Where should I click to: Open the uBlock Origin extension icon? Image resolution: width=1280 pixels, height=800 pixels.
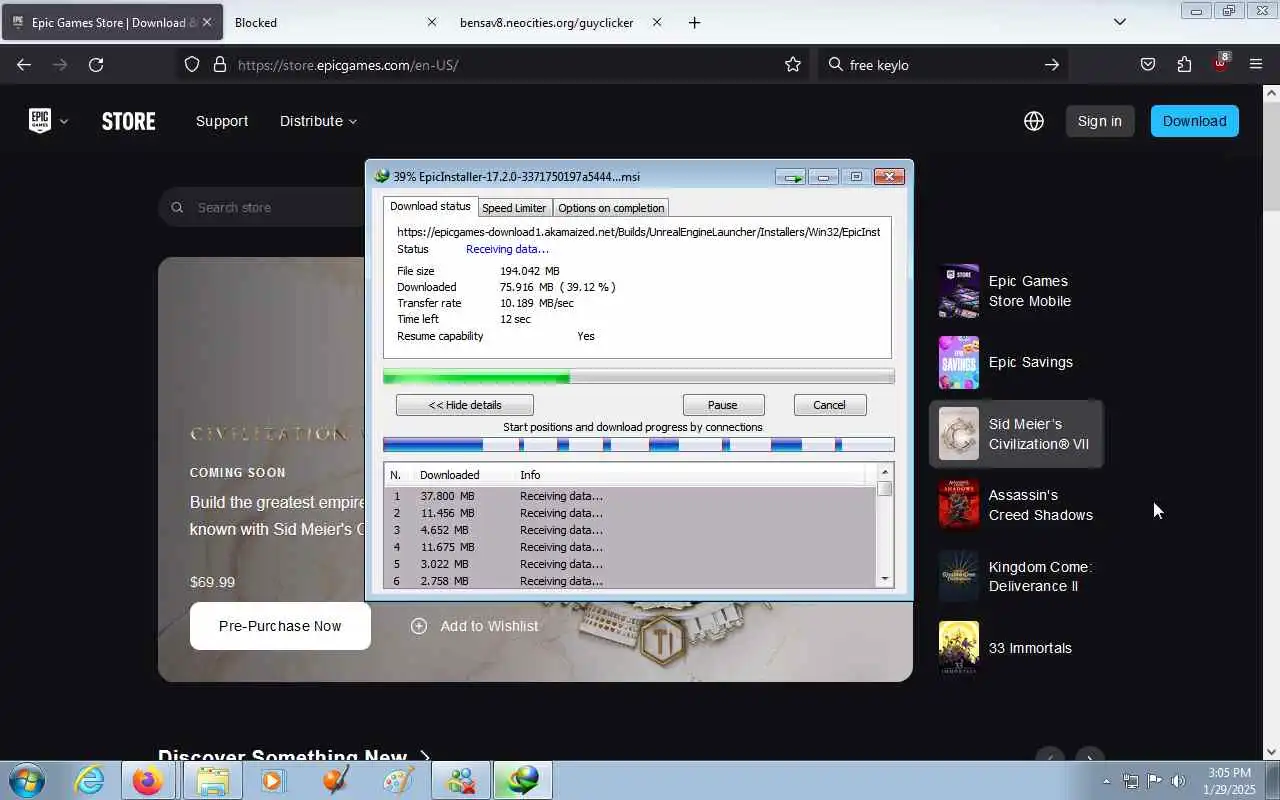click(1220, 64)
